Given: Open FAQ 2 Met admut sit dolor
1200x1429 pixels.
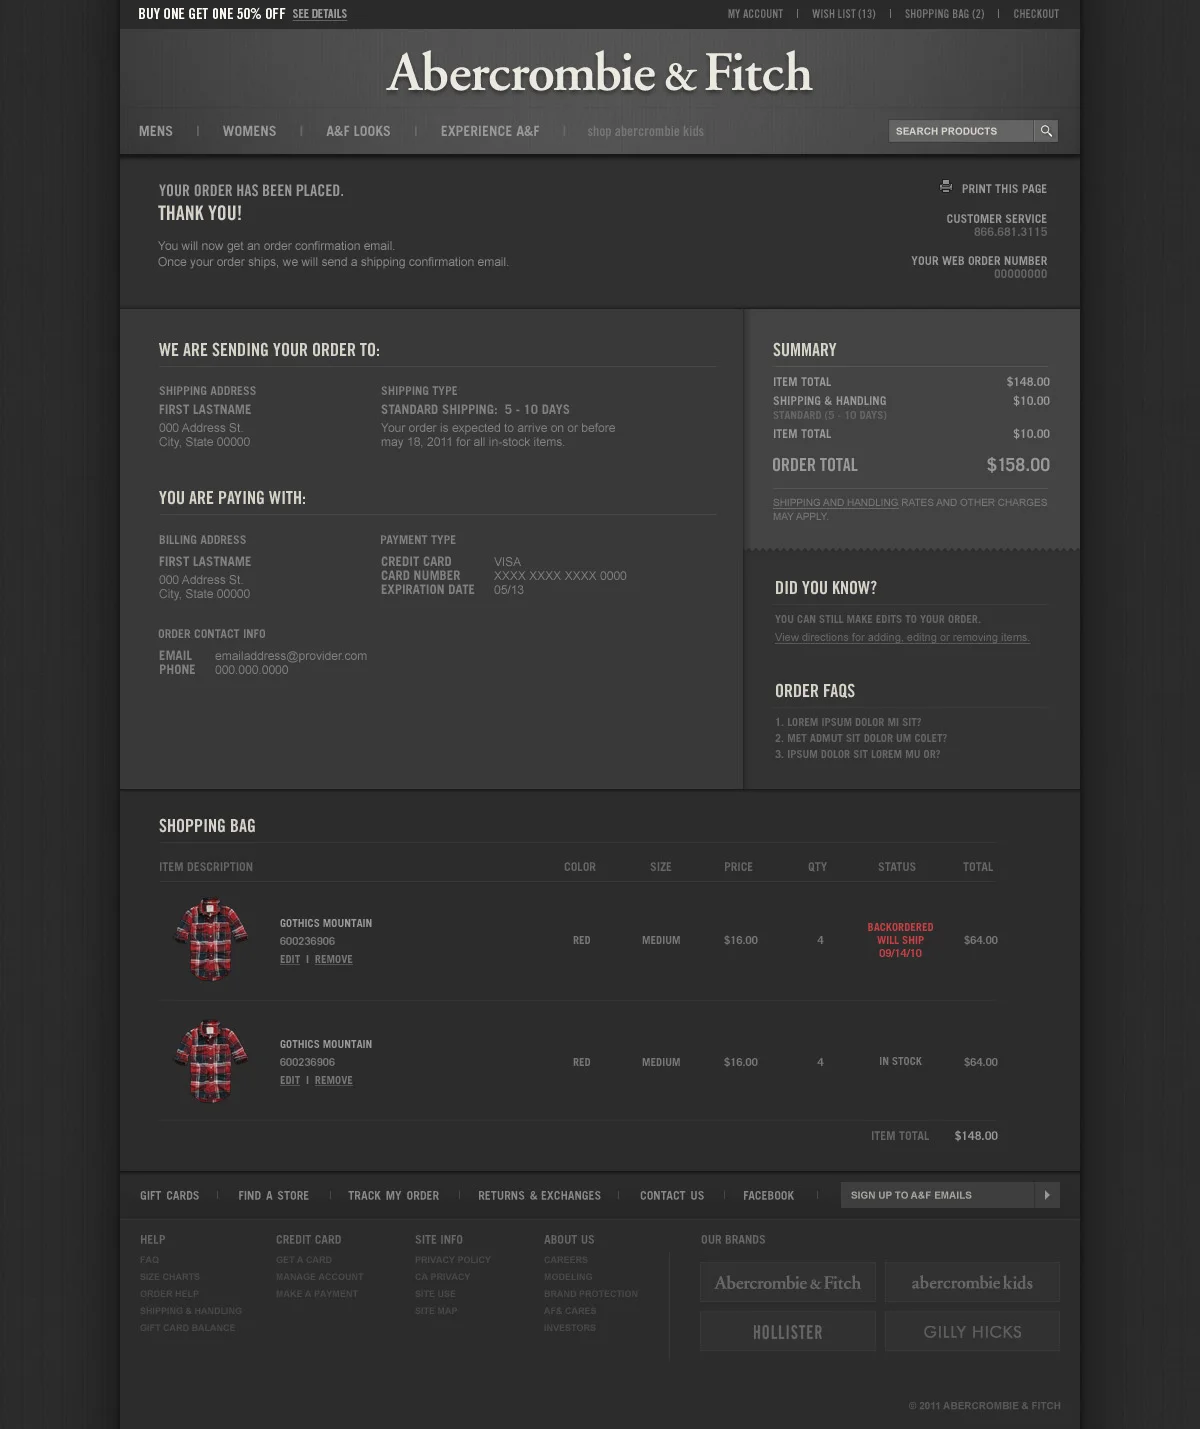Looking at the screenshot, I should pyautogui.click(x=861, y=738).
